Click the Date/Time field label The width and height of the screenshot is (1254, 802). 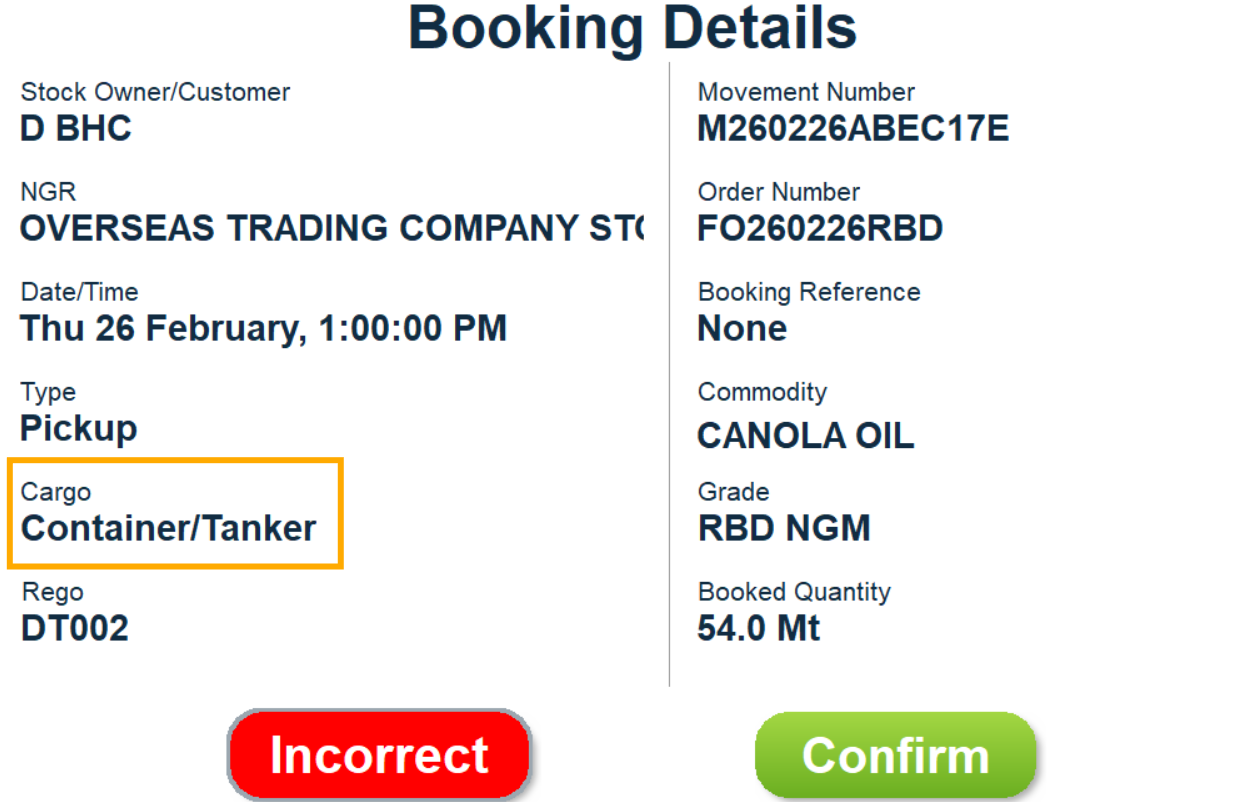[x=79, y=292]
